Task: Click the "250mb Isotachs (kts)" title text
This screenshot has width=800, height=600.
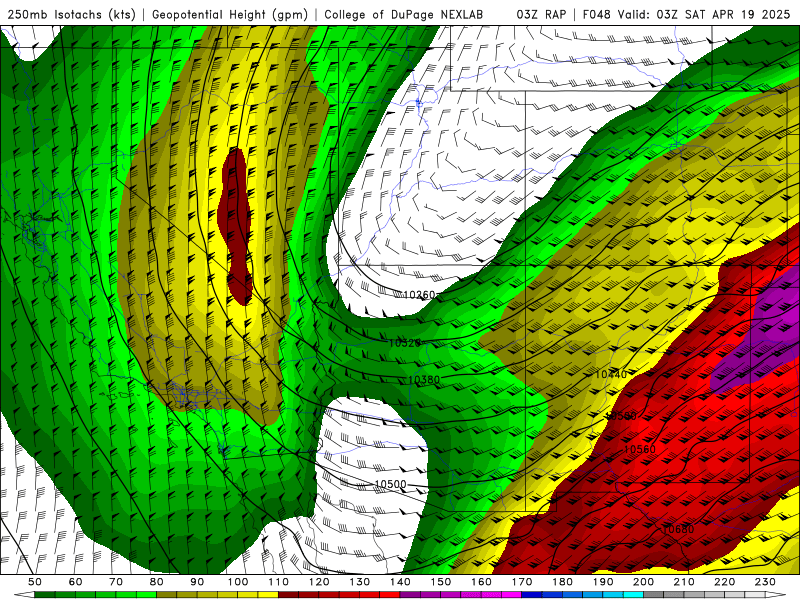Action: tap(71, 15)
